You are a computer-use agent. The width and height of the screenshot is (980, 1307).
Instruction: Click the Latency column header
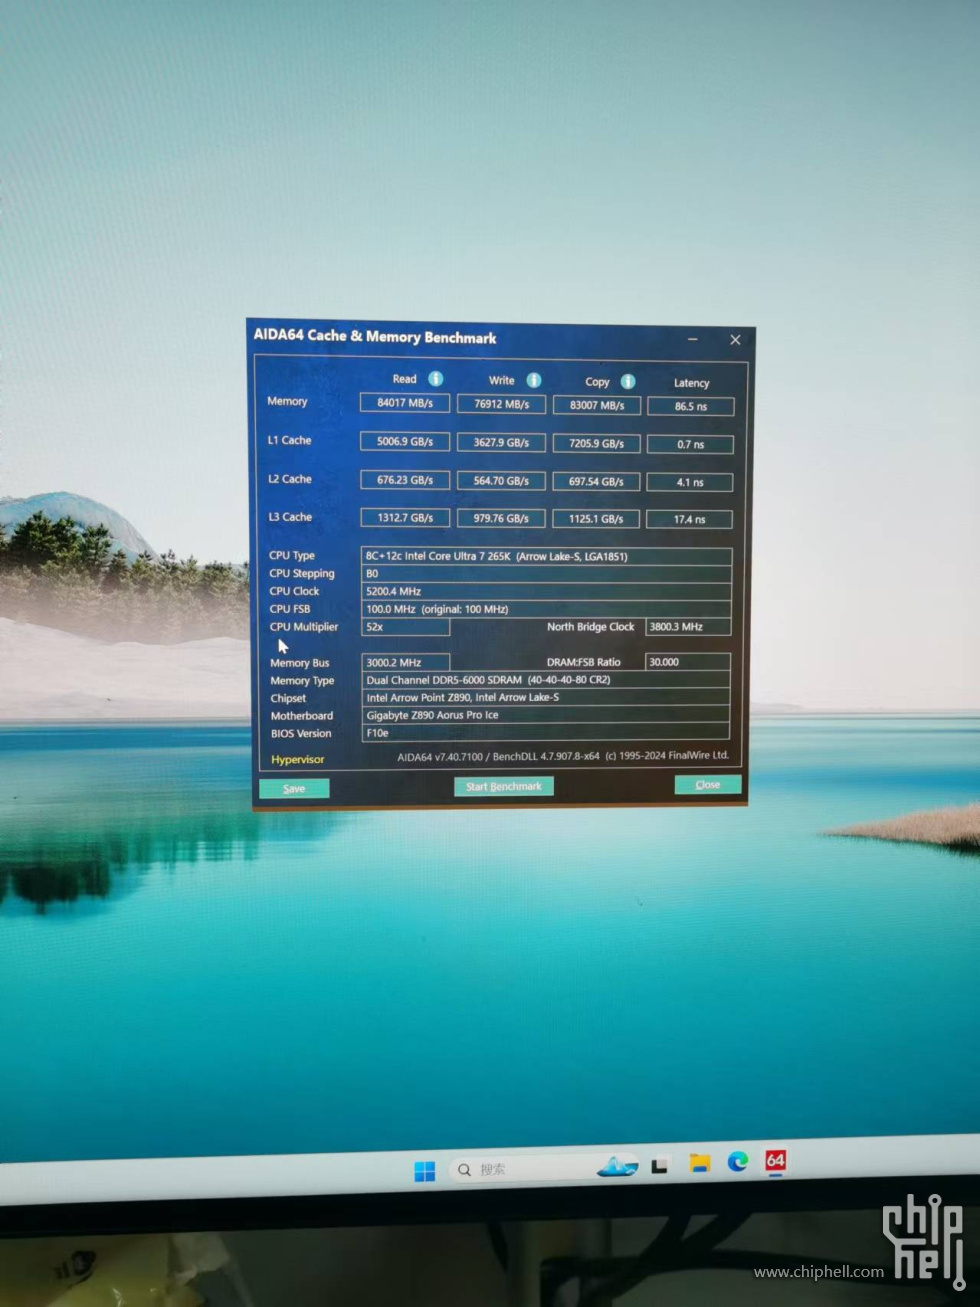691,383
